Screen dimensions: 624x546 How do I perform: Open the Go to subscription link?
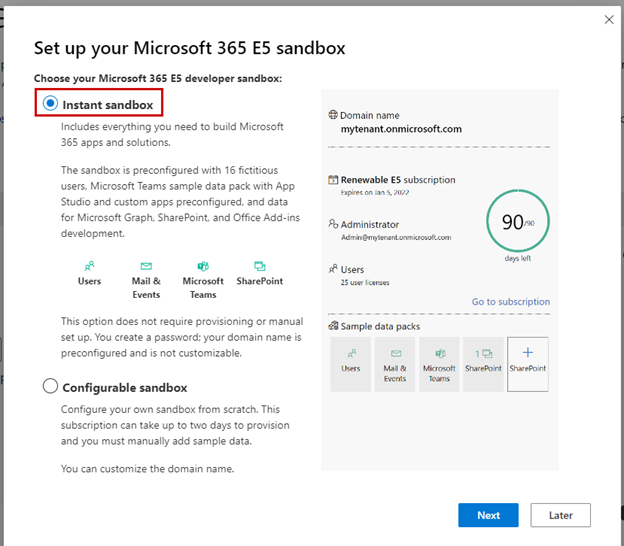[510, 302]
